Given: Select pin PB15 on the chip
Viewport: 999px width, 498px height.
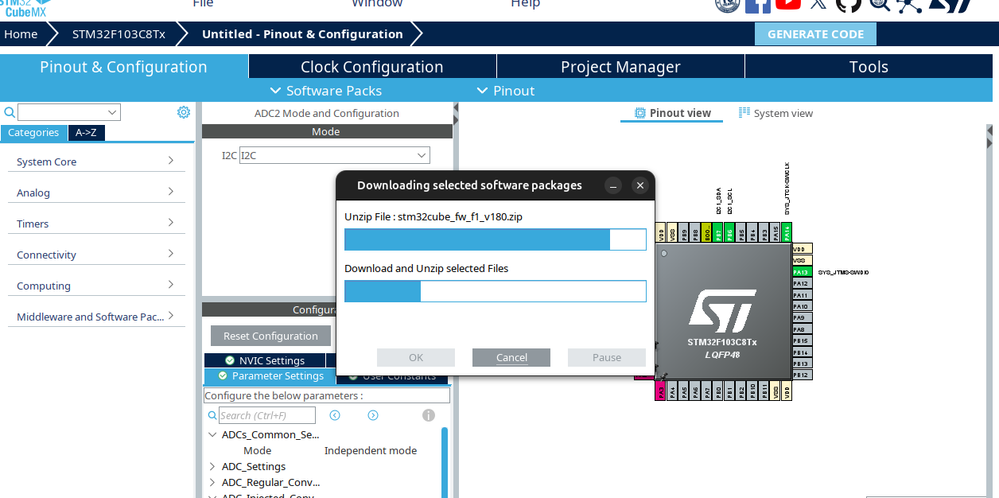Looking at the screenshot, I should pyautogui.click(x=801, y=341).
